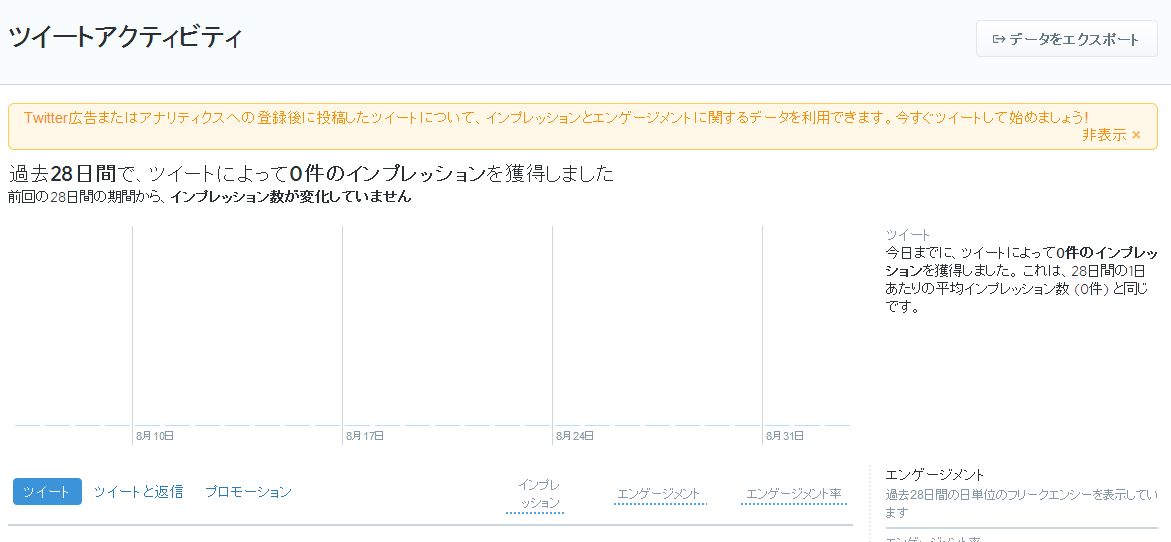Dismiss the banner with 非表示 × link
Viewport: 1171px width, 542px height.
tap(1111, 135)
